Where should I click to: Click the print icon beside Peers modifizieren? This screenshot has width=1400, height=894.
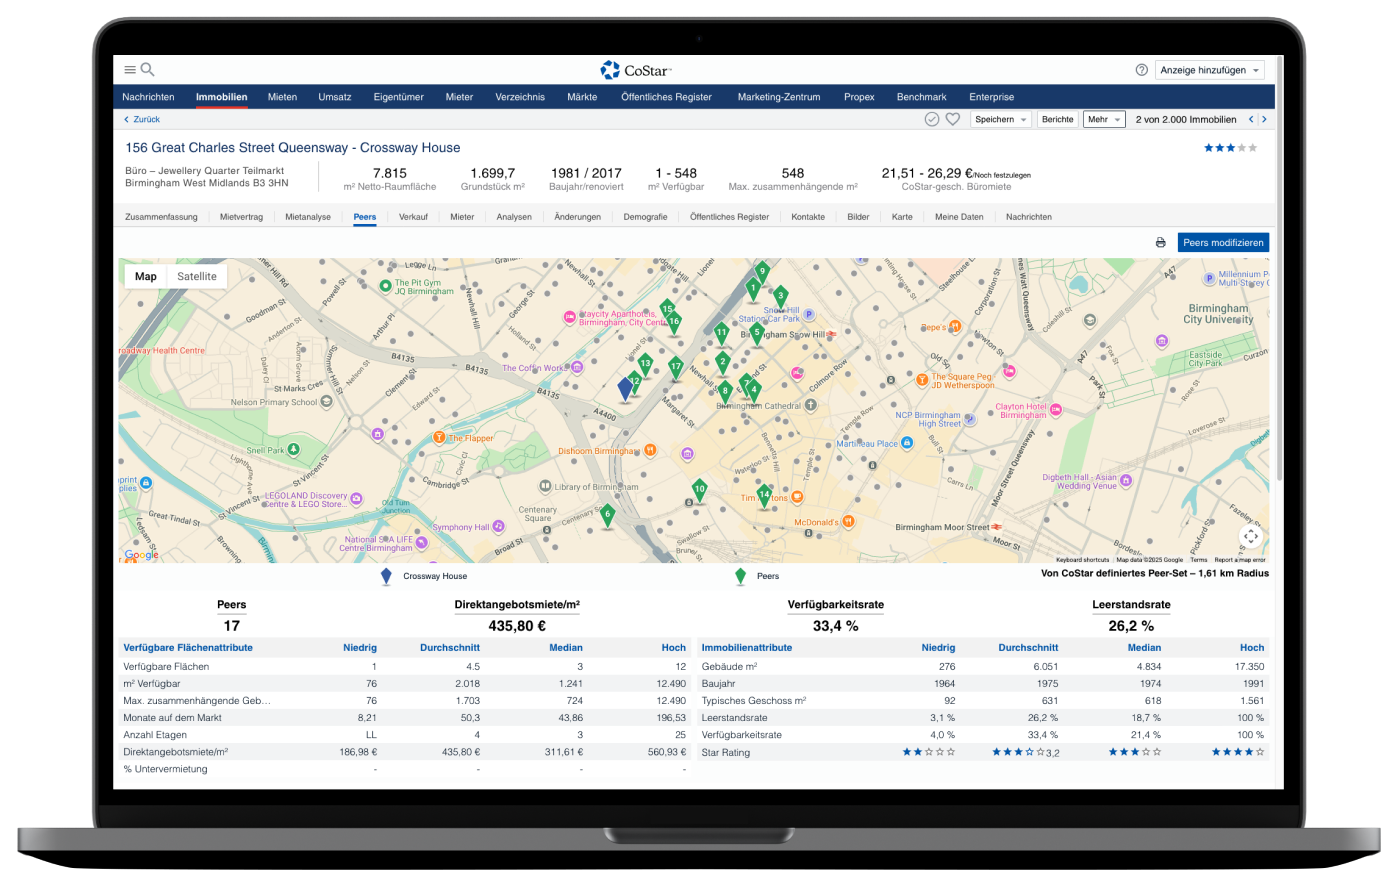pos(1160,243)
